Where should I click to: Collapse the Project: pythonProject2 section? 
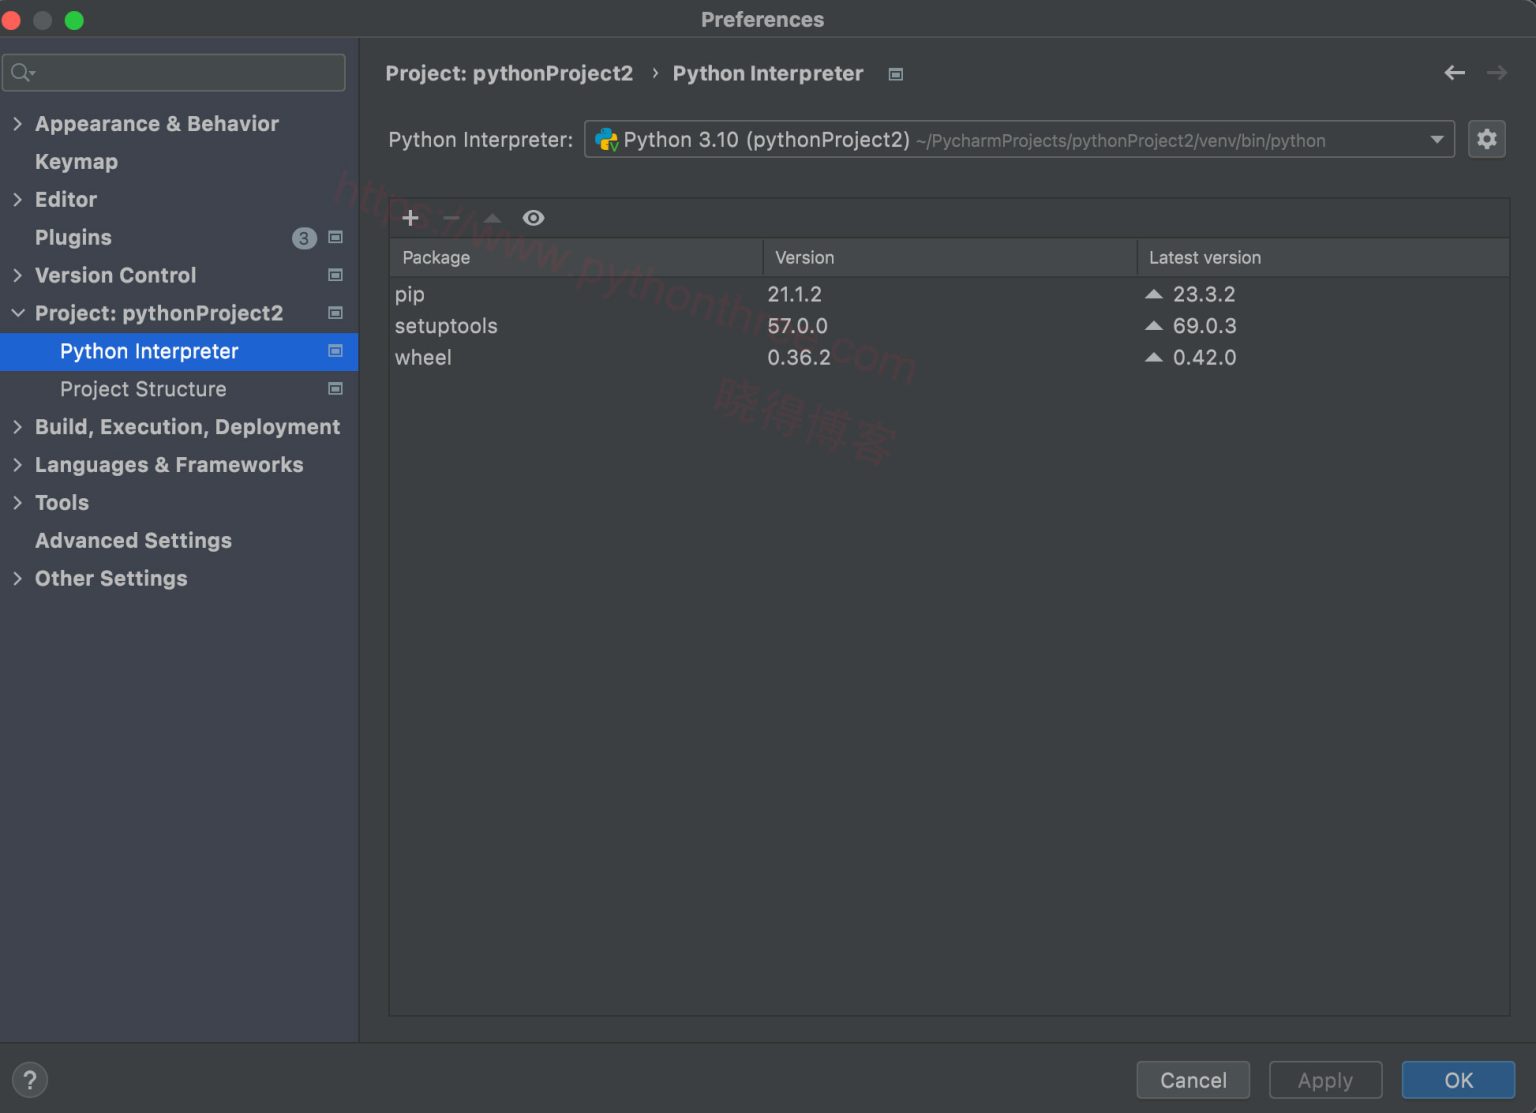17,313
